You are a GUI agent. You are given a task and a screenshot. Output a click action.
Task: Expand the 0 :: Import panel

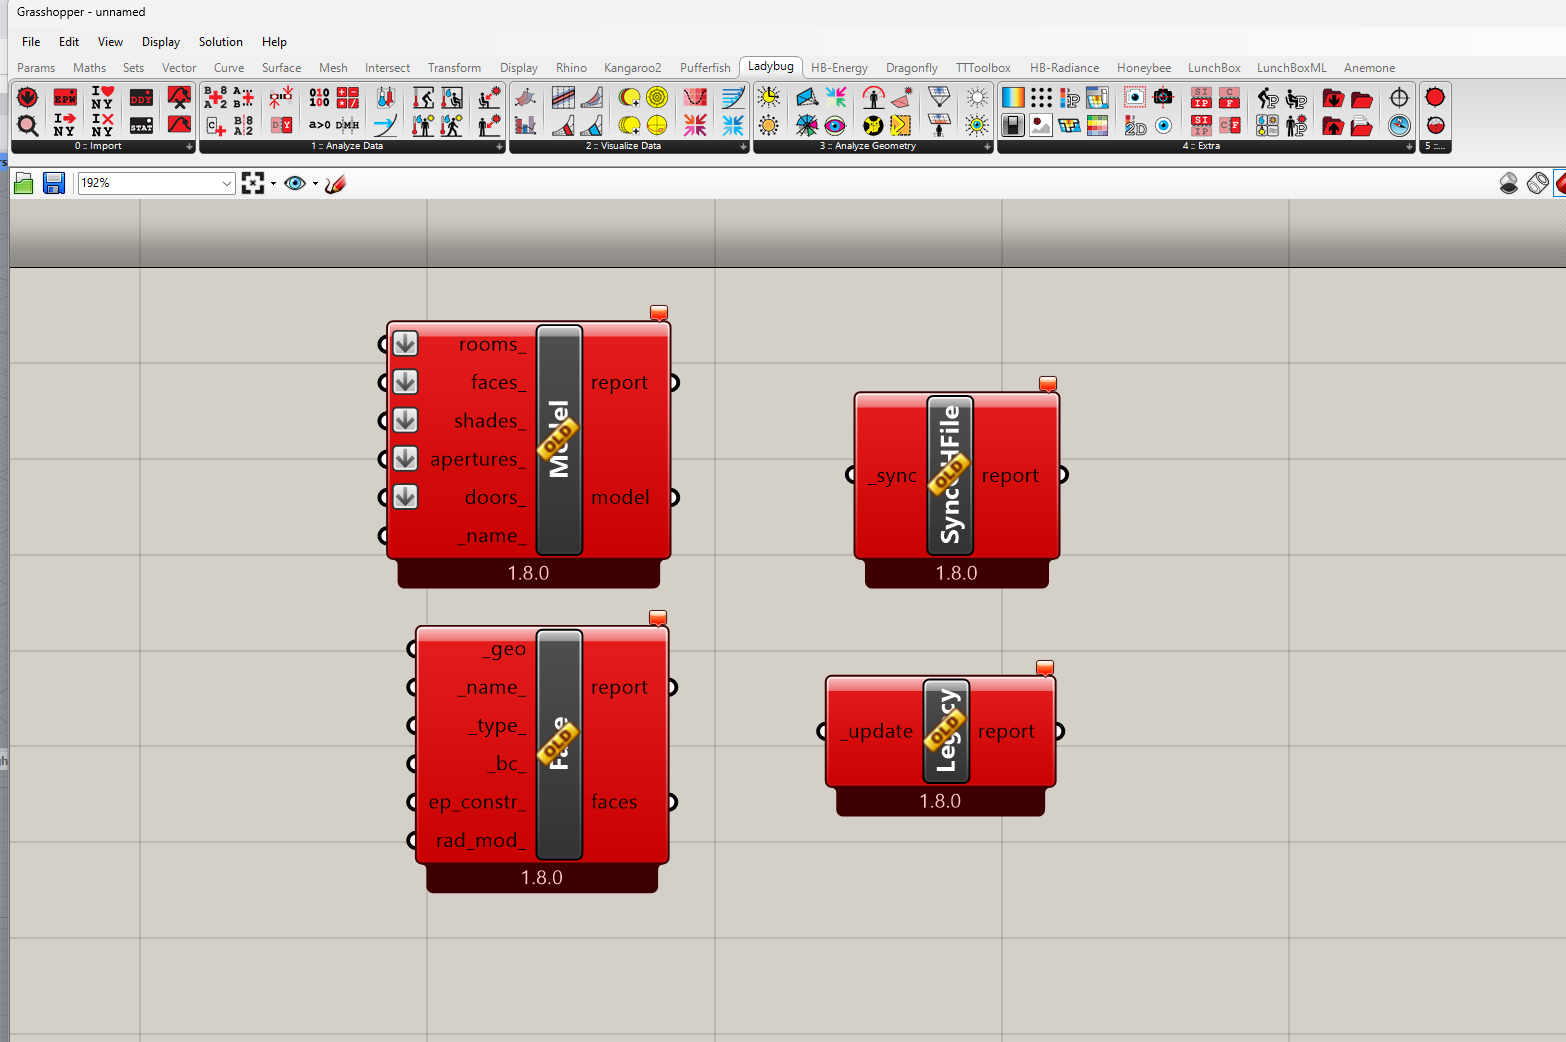point(189,146)
